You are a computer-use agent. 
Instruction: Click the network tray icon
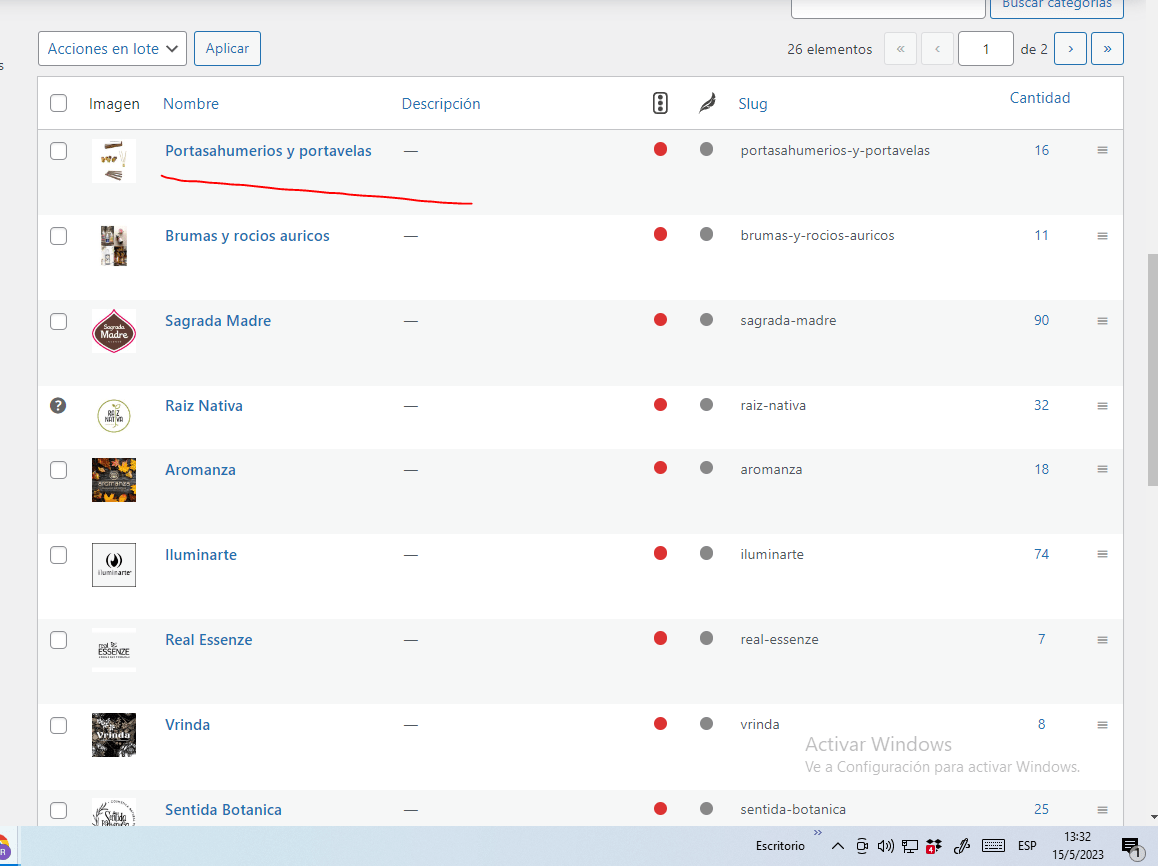click(x=910, y=846)
